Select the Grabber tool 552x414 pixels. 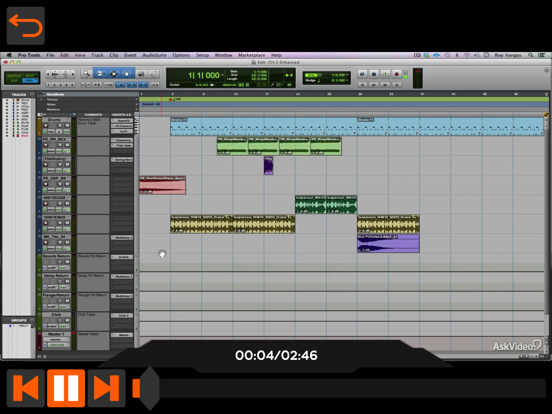click(x=127, y=74)
